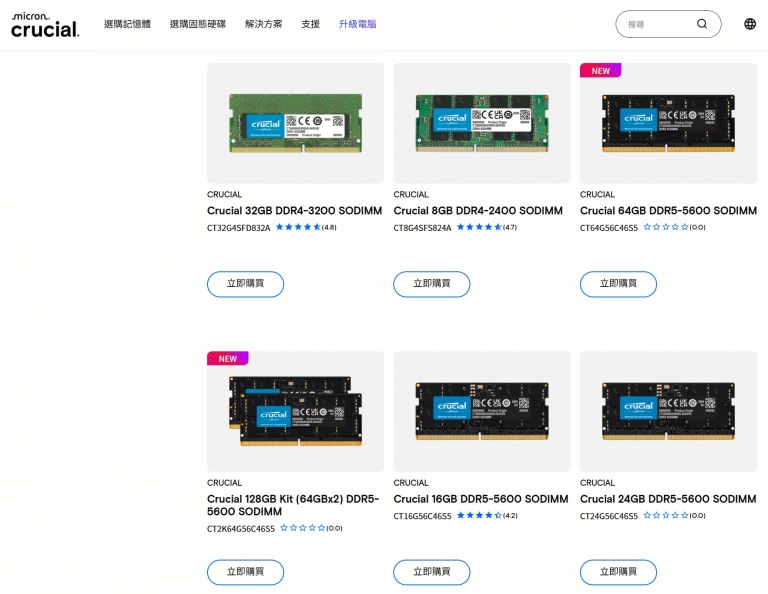
Task: Open the globe region selector
Action: [x=750, y=24]
